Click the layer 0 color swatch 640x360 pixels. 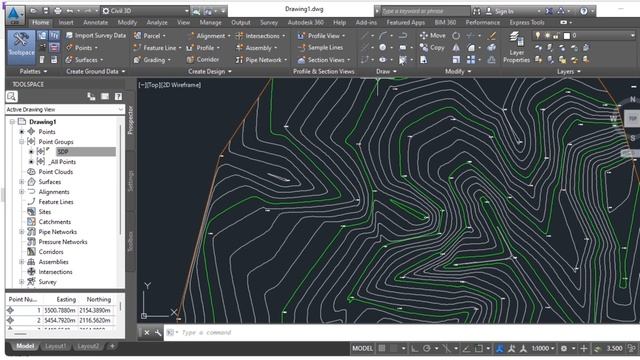(567, 36)
